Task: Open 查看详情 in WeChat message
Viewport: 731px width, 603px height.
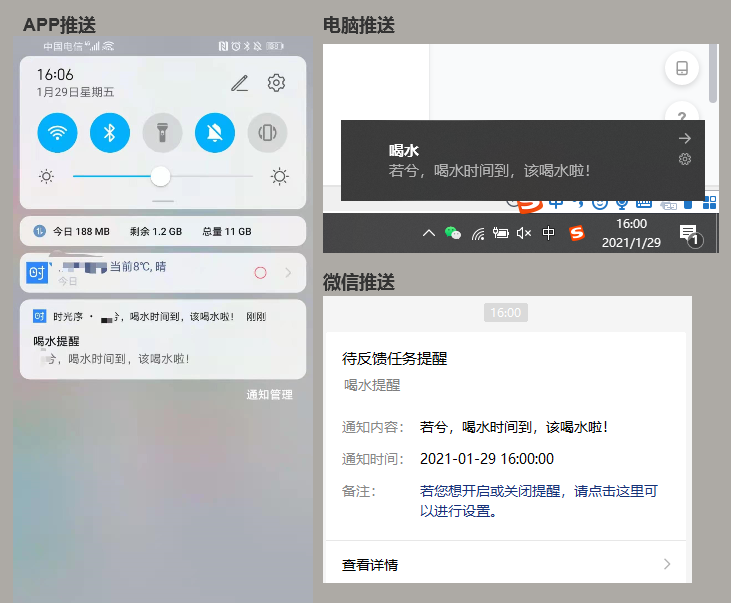Action: tap(505, 564)
